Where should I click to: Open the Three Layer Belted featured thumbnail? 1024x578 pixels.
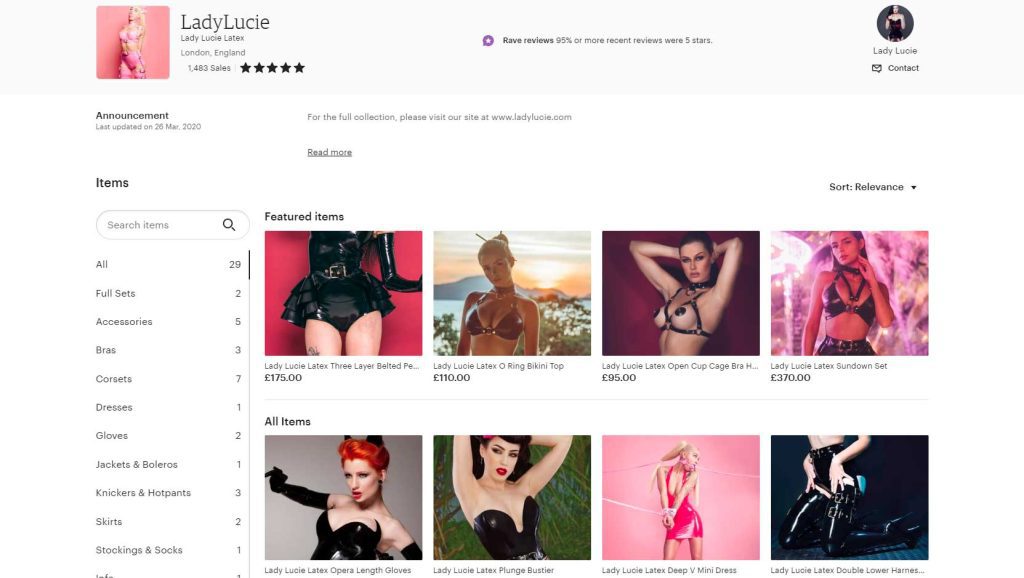pyautogui.click(x=344, y=293)
